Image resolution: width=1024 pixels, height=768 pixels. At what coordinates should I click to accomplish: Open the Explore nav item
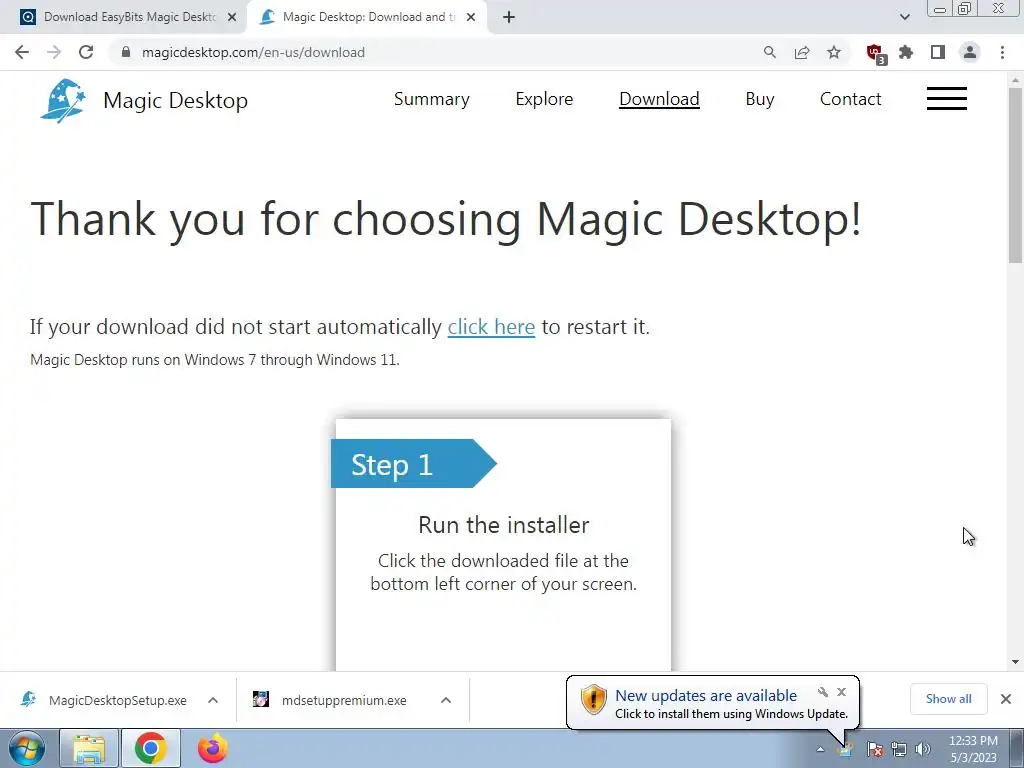tap(544, 99)
